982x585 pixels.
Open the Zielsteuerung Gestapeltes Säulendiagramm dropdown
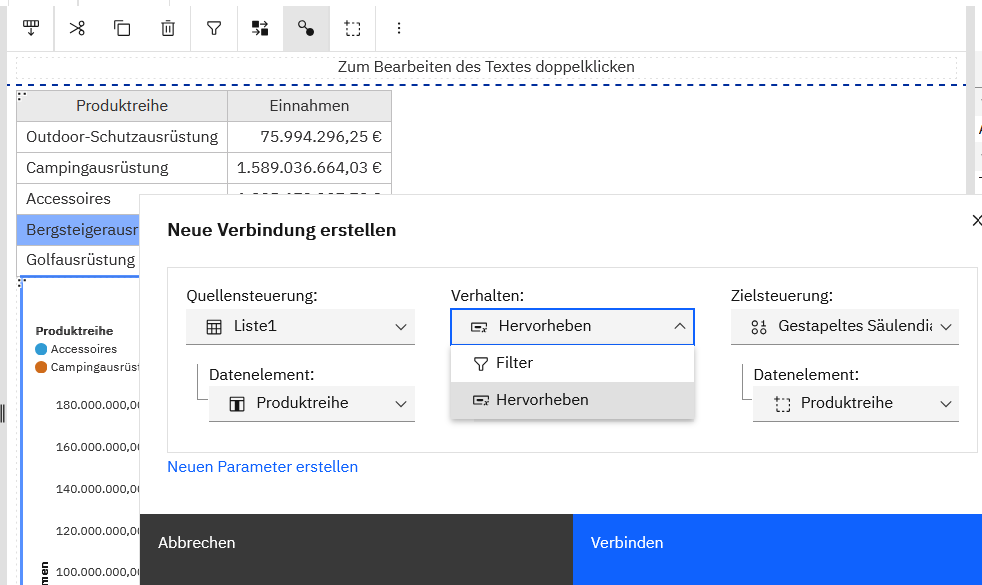pos(844,326)
